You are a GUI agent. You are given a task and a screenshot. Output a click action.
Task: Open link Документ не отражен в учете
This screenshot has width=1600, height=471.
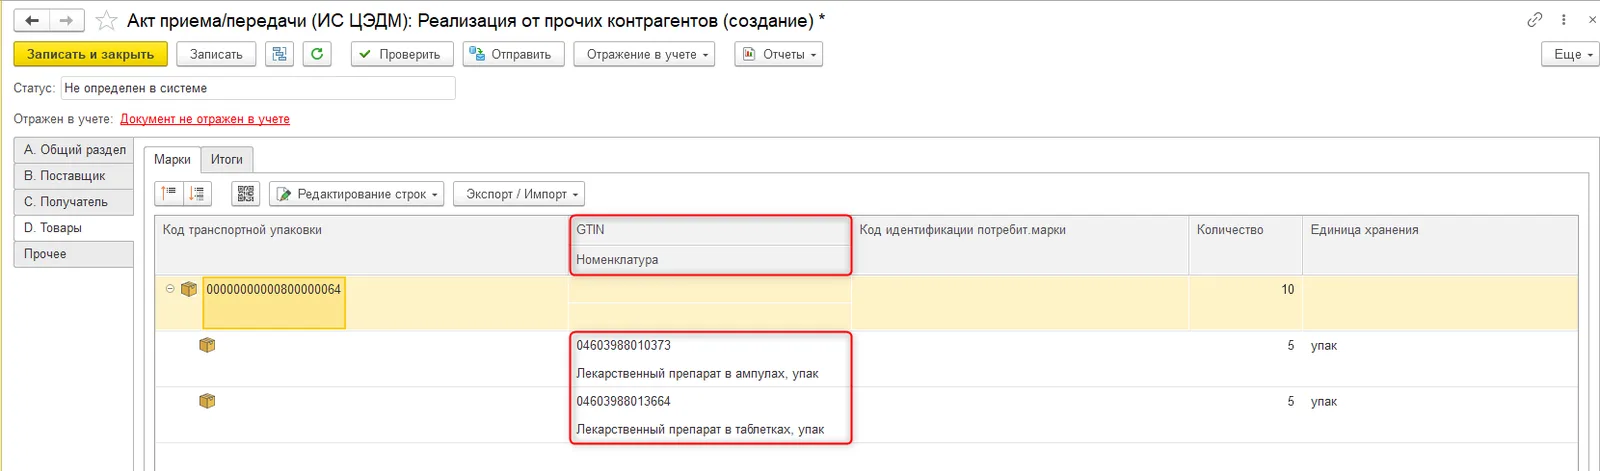(205, 119)
